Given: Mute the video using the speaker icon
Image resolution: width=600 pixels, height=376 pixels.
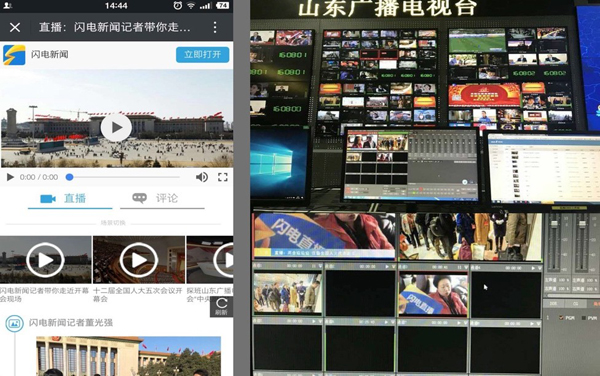Looking at the screenshot, I should 202,177.
